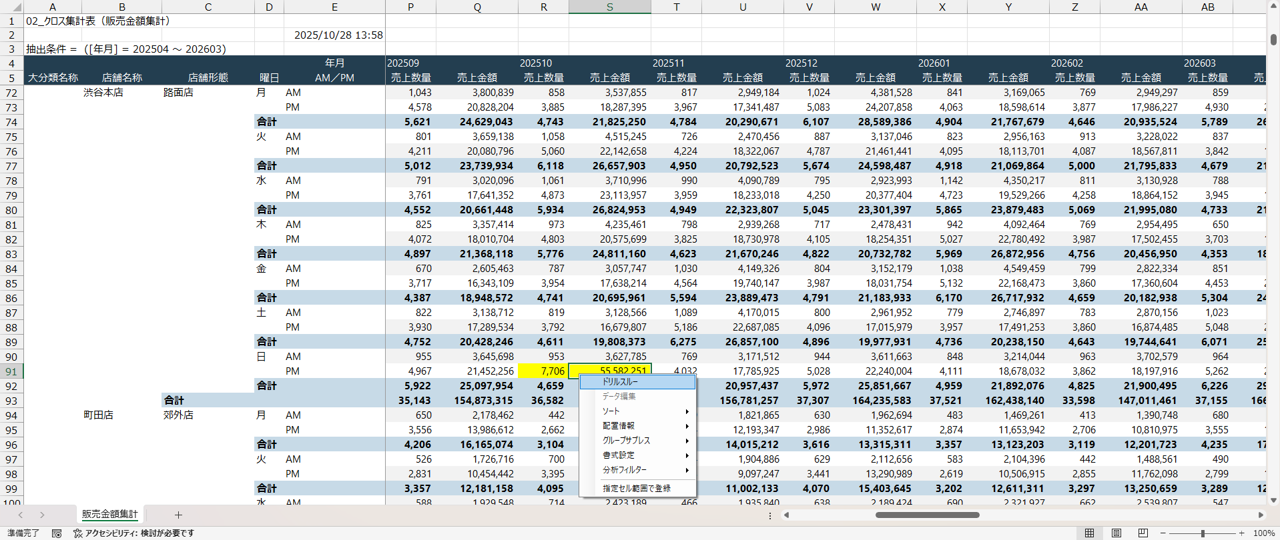The height and width of the screenshot is (540, 1280).
Task: Switch to the 販売金額集計 sheet tab
Action: 110,515
